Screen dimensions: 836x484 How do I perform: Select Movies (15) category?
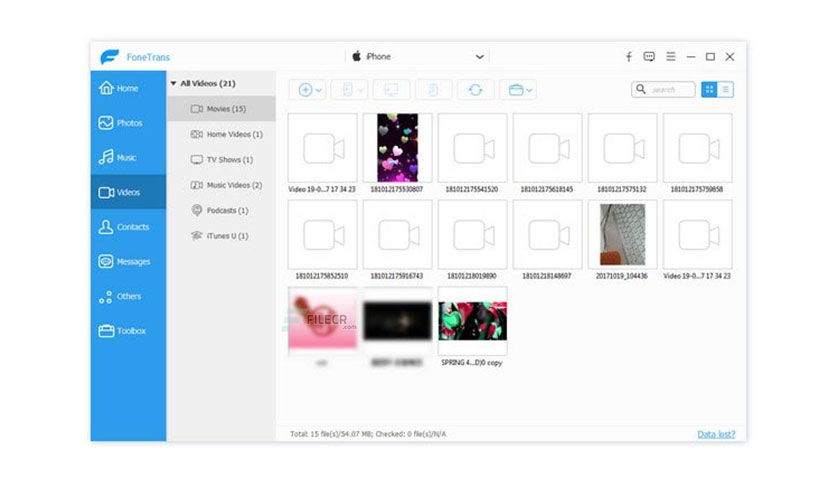[221, 109]
